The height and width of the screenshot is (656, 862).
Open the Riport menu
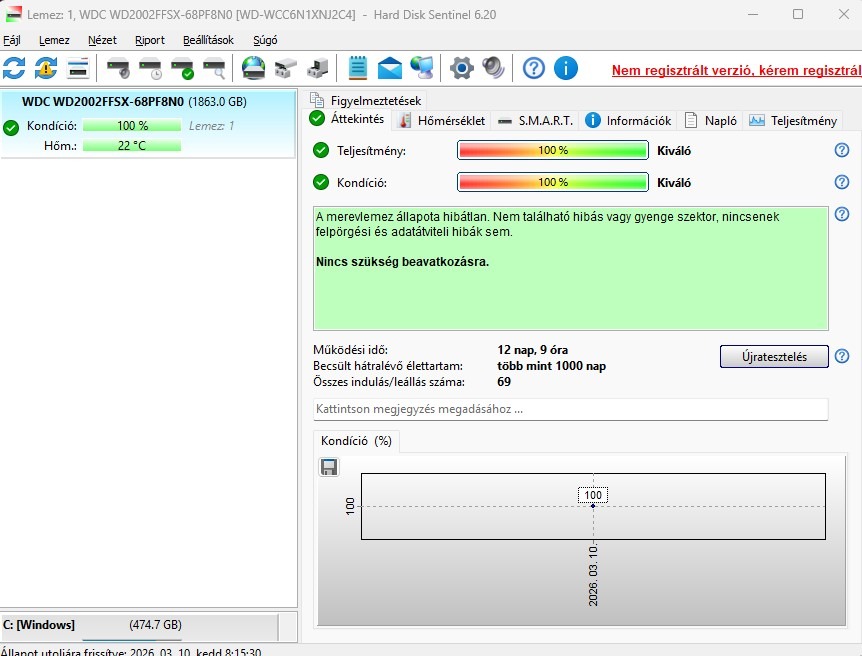[150, 40]
